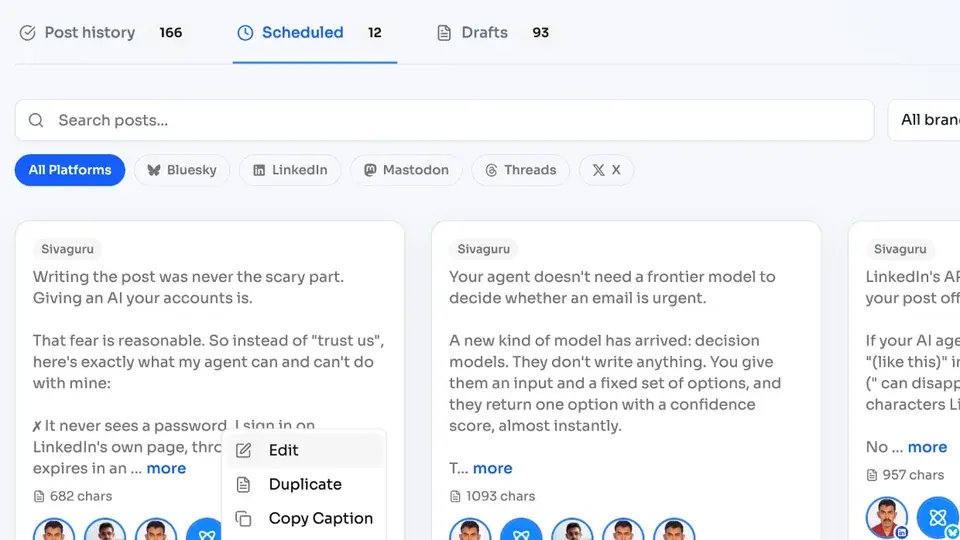The image size is (960, 540).
Task: Expand the 957 chars post via more
Action: click(x=927, y=447)
